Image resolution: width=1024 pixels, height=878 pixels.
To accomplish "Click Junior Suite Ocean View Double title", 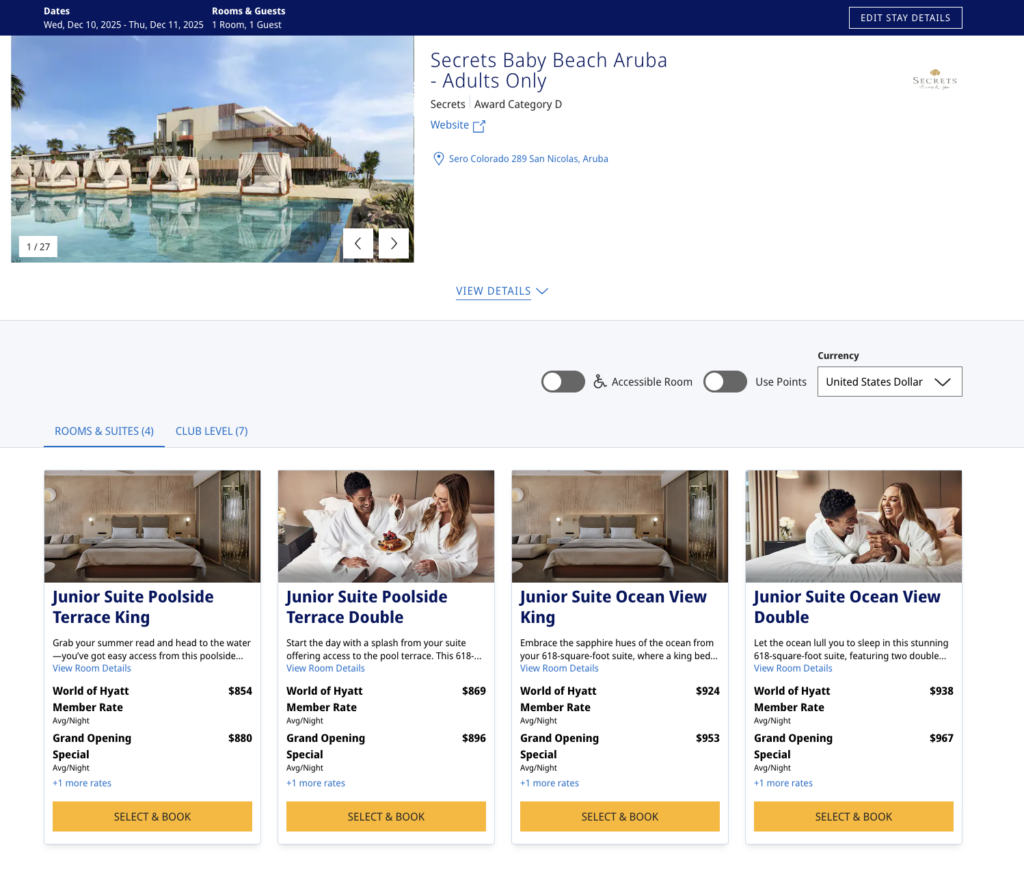I will [847, 607].
